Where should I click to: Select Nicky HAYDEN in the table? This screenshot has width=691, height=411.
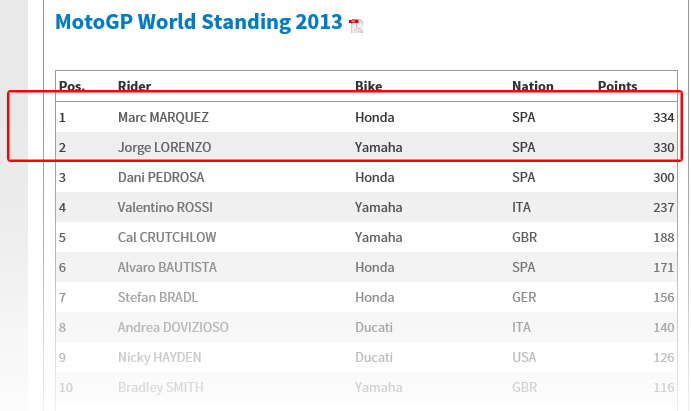[160, 357]
